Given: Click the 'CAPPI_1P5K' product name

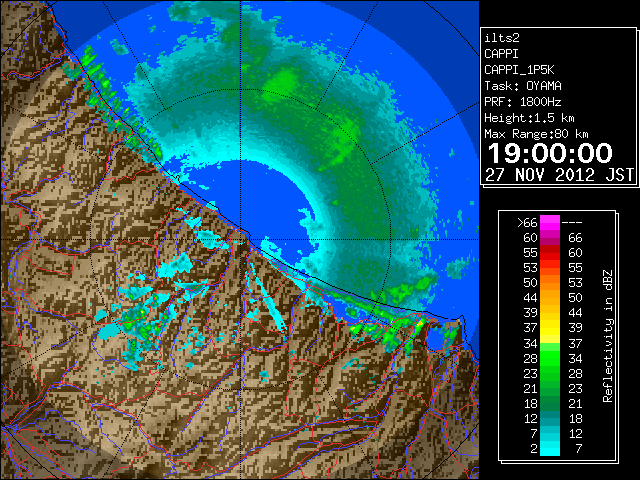Looking at the screenshot, I should 519,70.
